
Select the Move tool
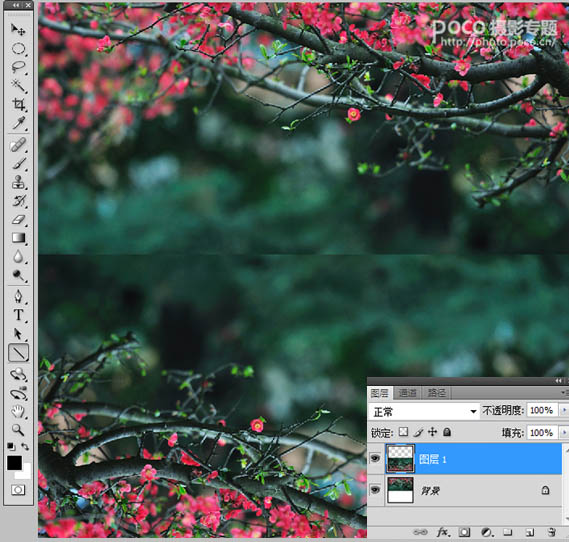[x=18, y=29]
